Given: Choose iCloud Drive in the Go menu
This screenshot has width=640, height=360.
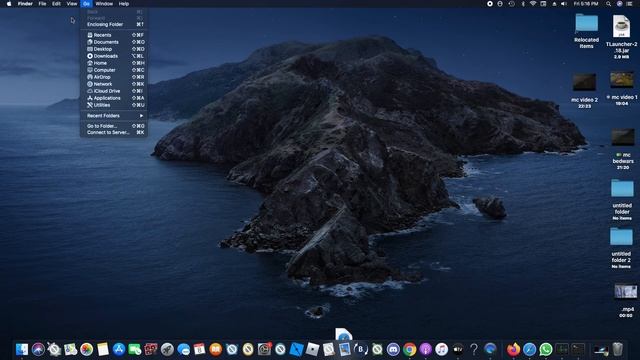Looking at the screenshot, I should pos(114,91).
